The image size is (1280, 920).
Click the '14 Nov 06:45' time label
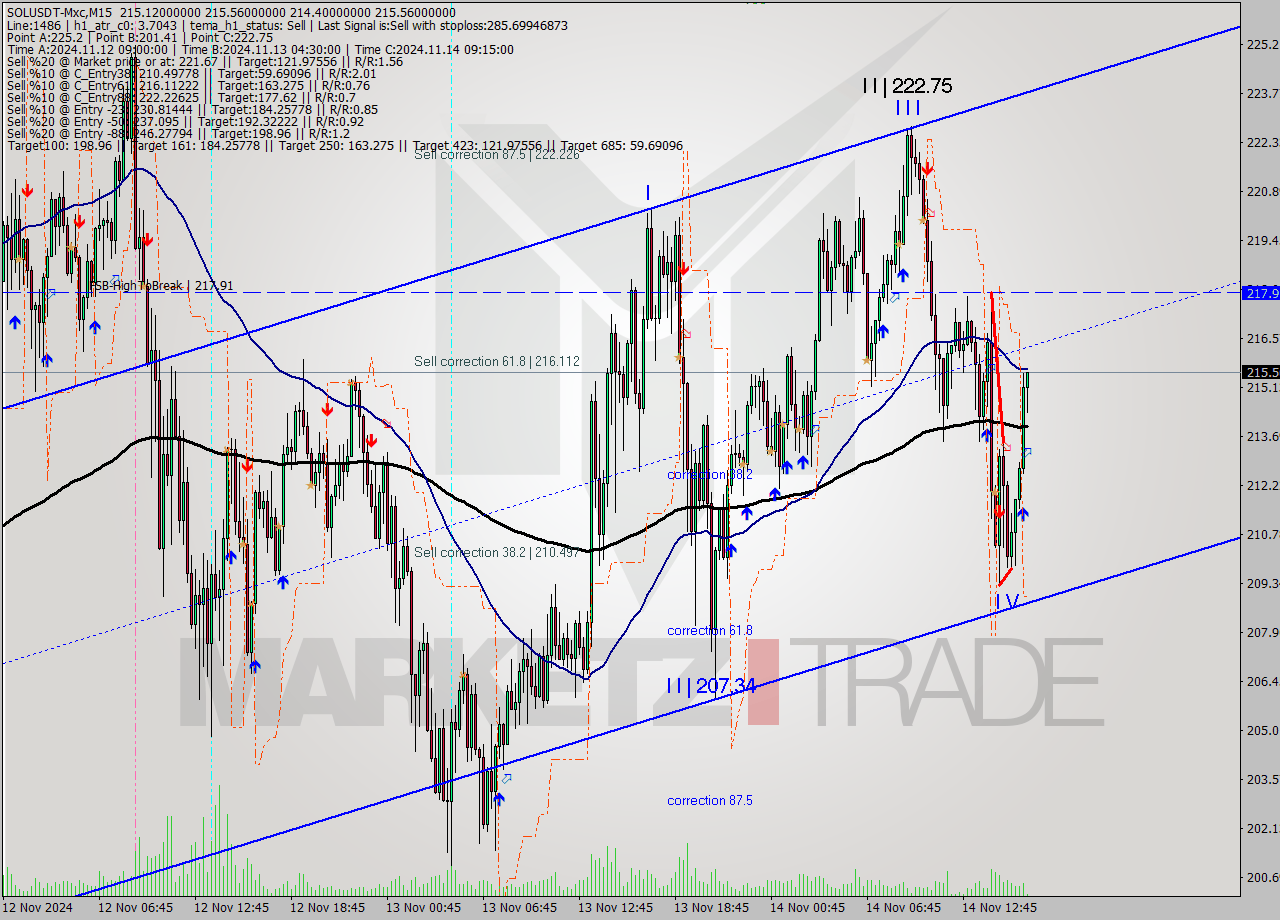click(x=905, y=908)
